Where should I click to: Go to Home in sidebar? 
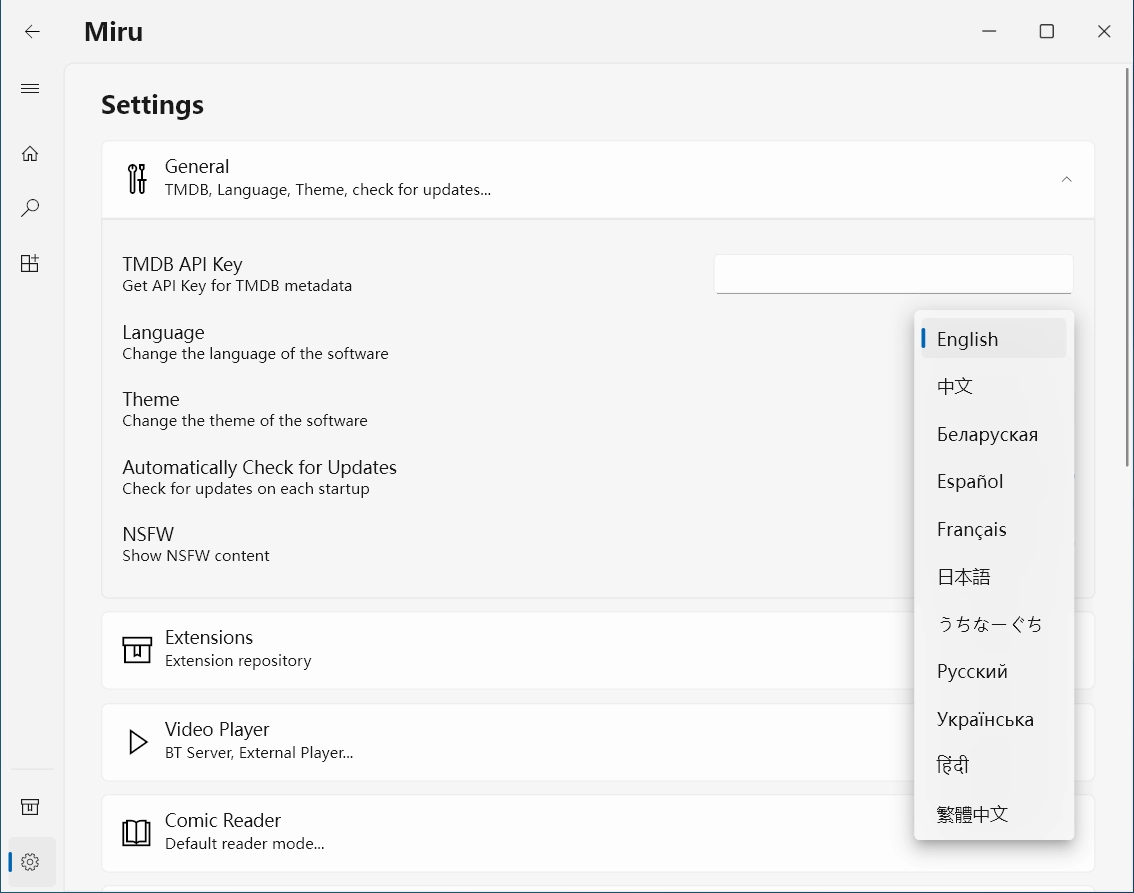(30, 153)
